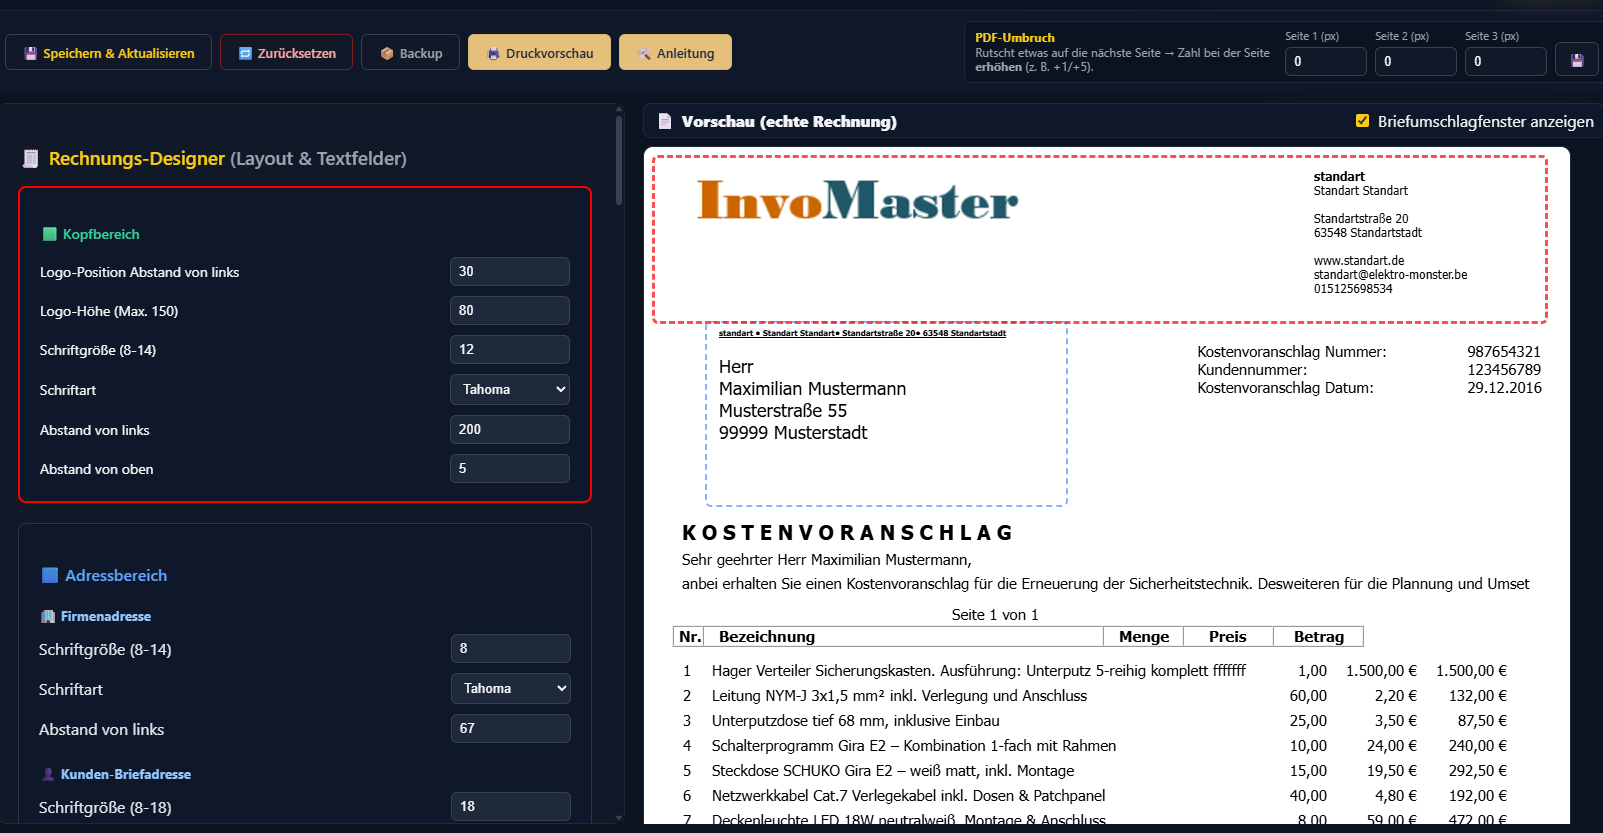Image resolution: width=1603 pixels, height=833 pixels.
Task: Click Kopfbereich Abstand von links field
Action: coord(510,429)
